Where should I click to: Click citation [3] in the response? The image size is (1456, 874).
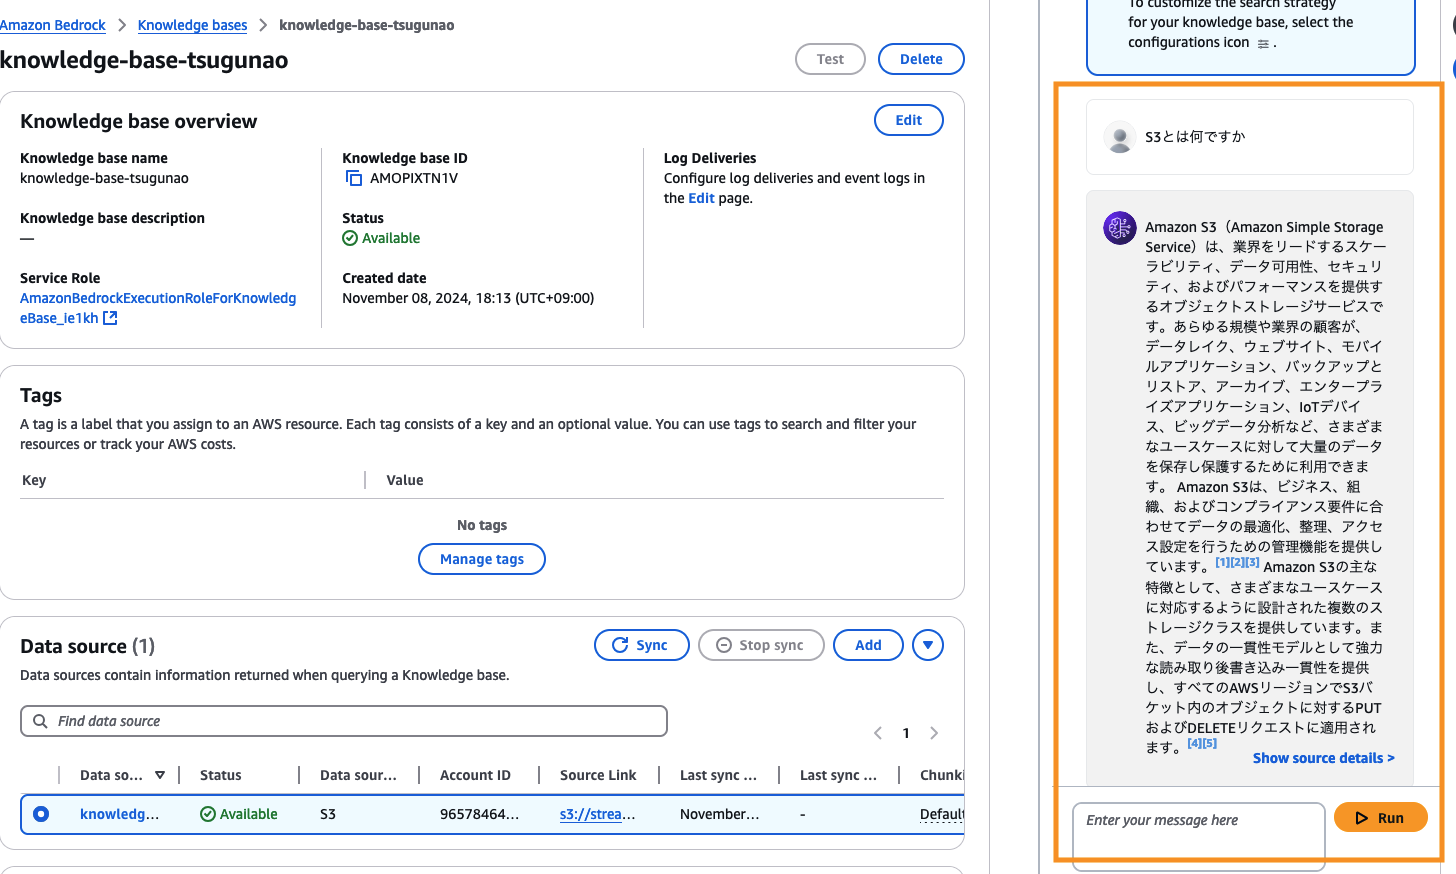click(x=1252, y=562)
